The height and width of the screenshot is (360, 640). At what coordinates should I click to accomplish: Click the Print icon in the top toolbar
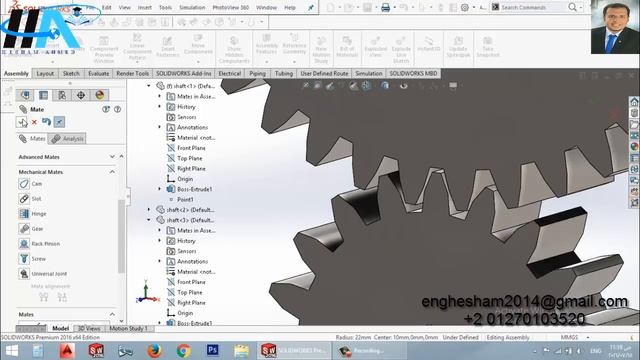[385, 7]
